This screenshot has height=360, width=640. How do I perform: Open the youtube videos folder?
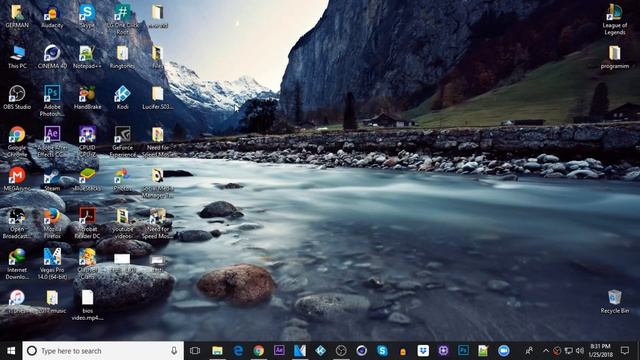tap(122, 223)
